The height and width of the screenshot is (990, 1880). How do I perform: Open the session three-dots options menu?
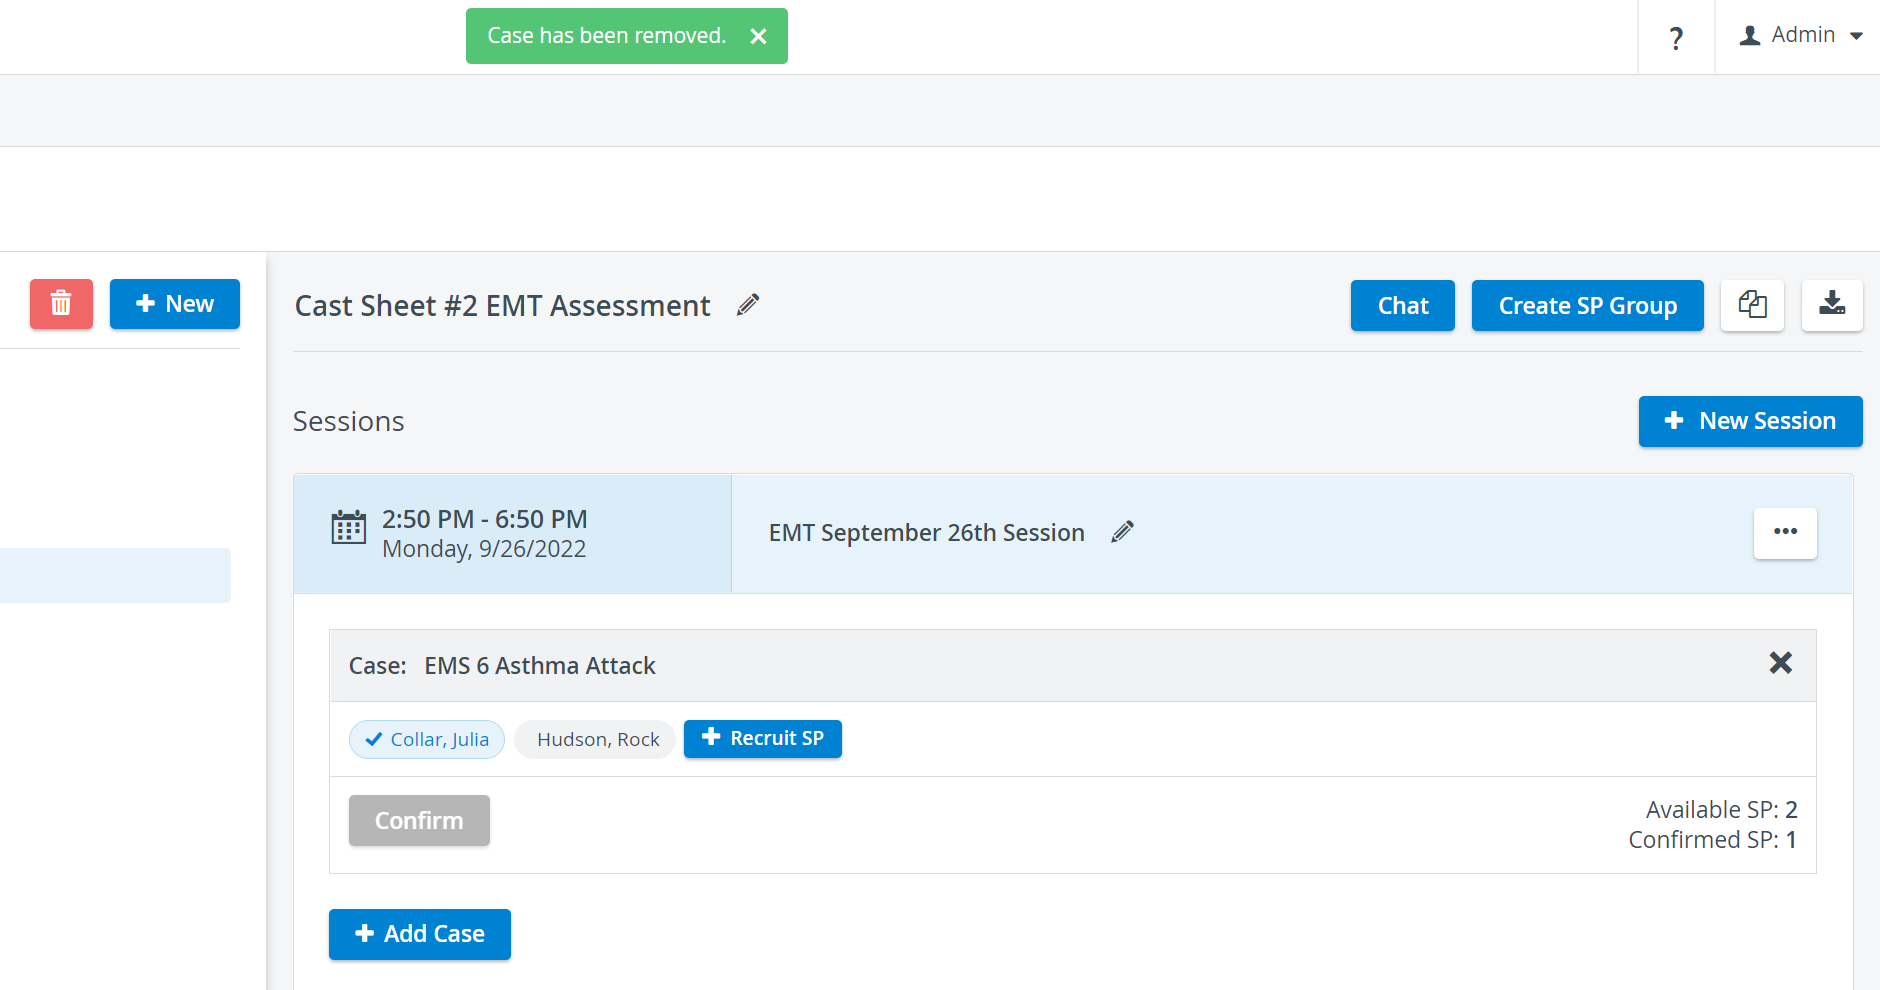pos(1785,533)
